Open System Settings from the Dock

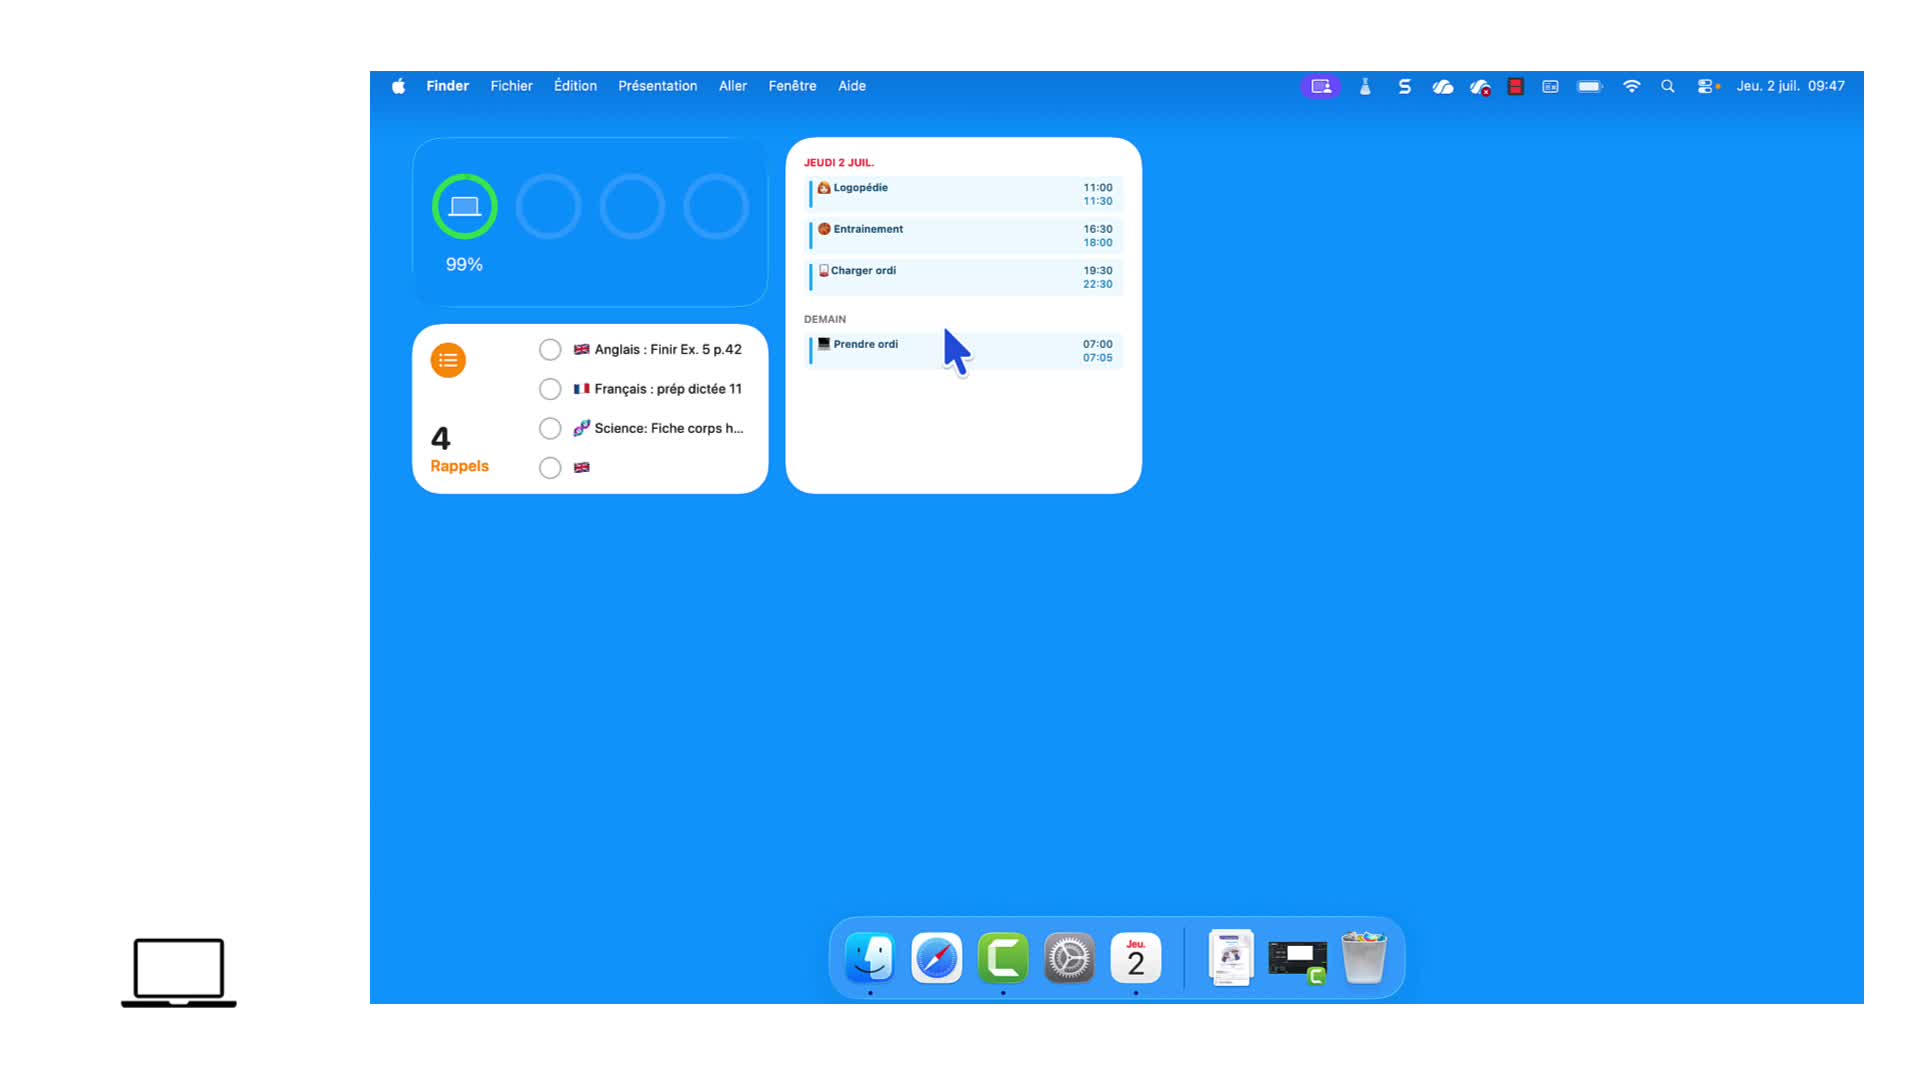pos(1069,958)
